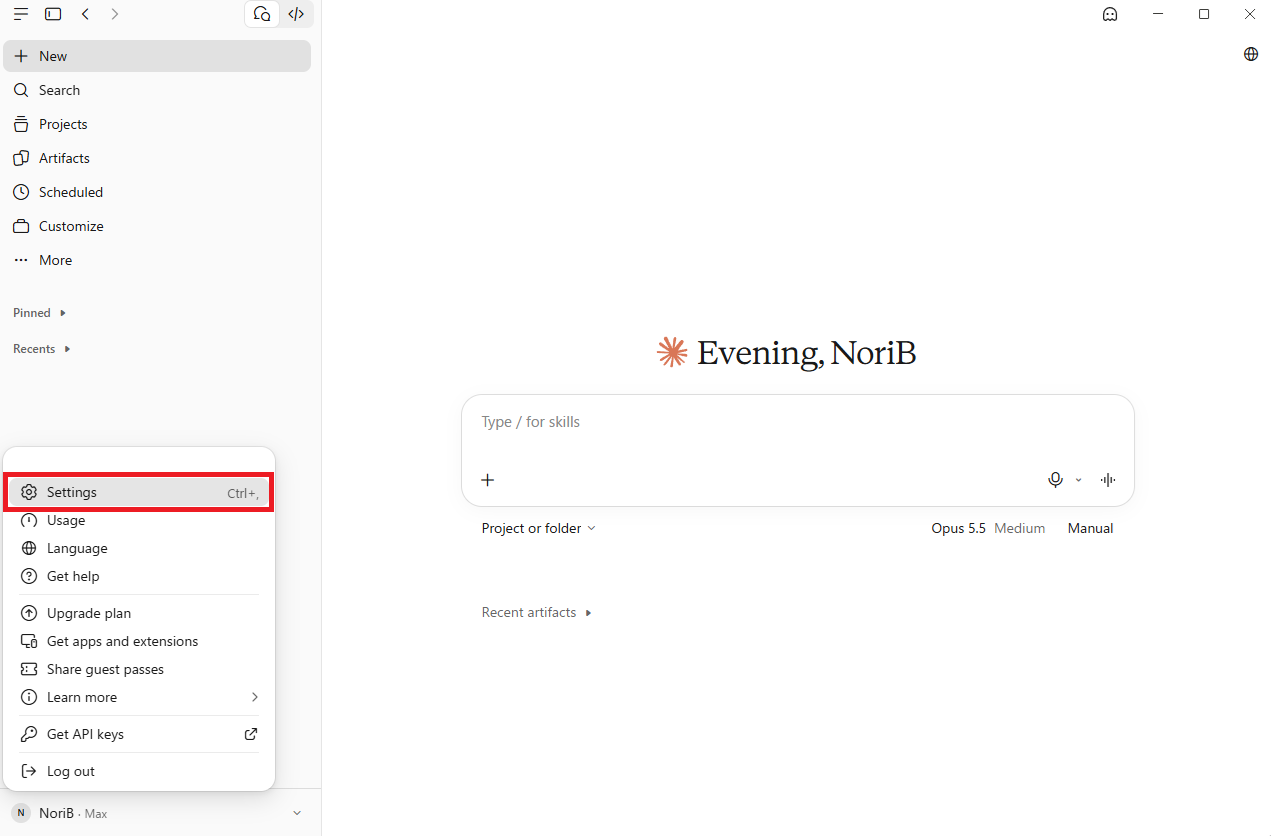Click the Get API keys key icon
The height and width of the screenshot is (836, 1271).
(29, 734)
